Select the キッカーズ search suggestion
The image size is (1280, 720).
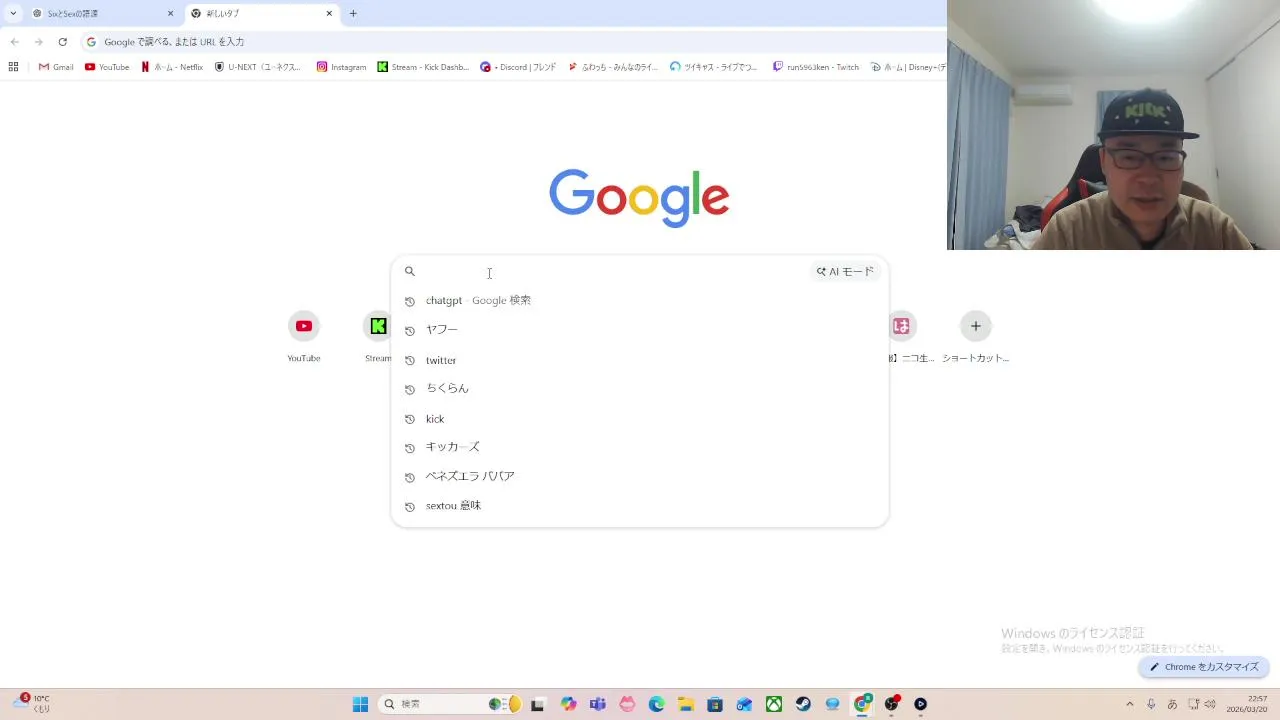[640, 447]
